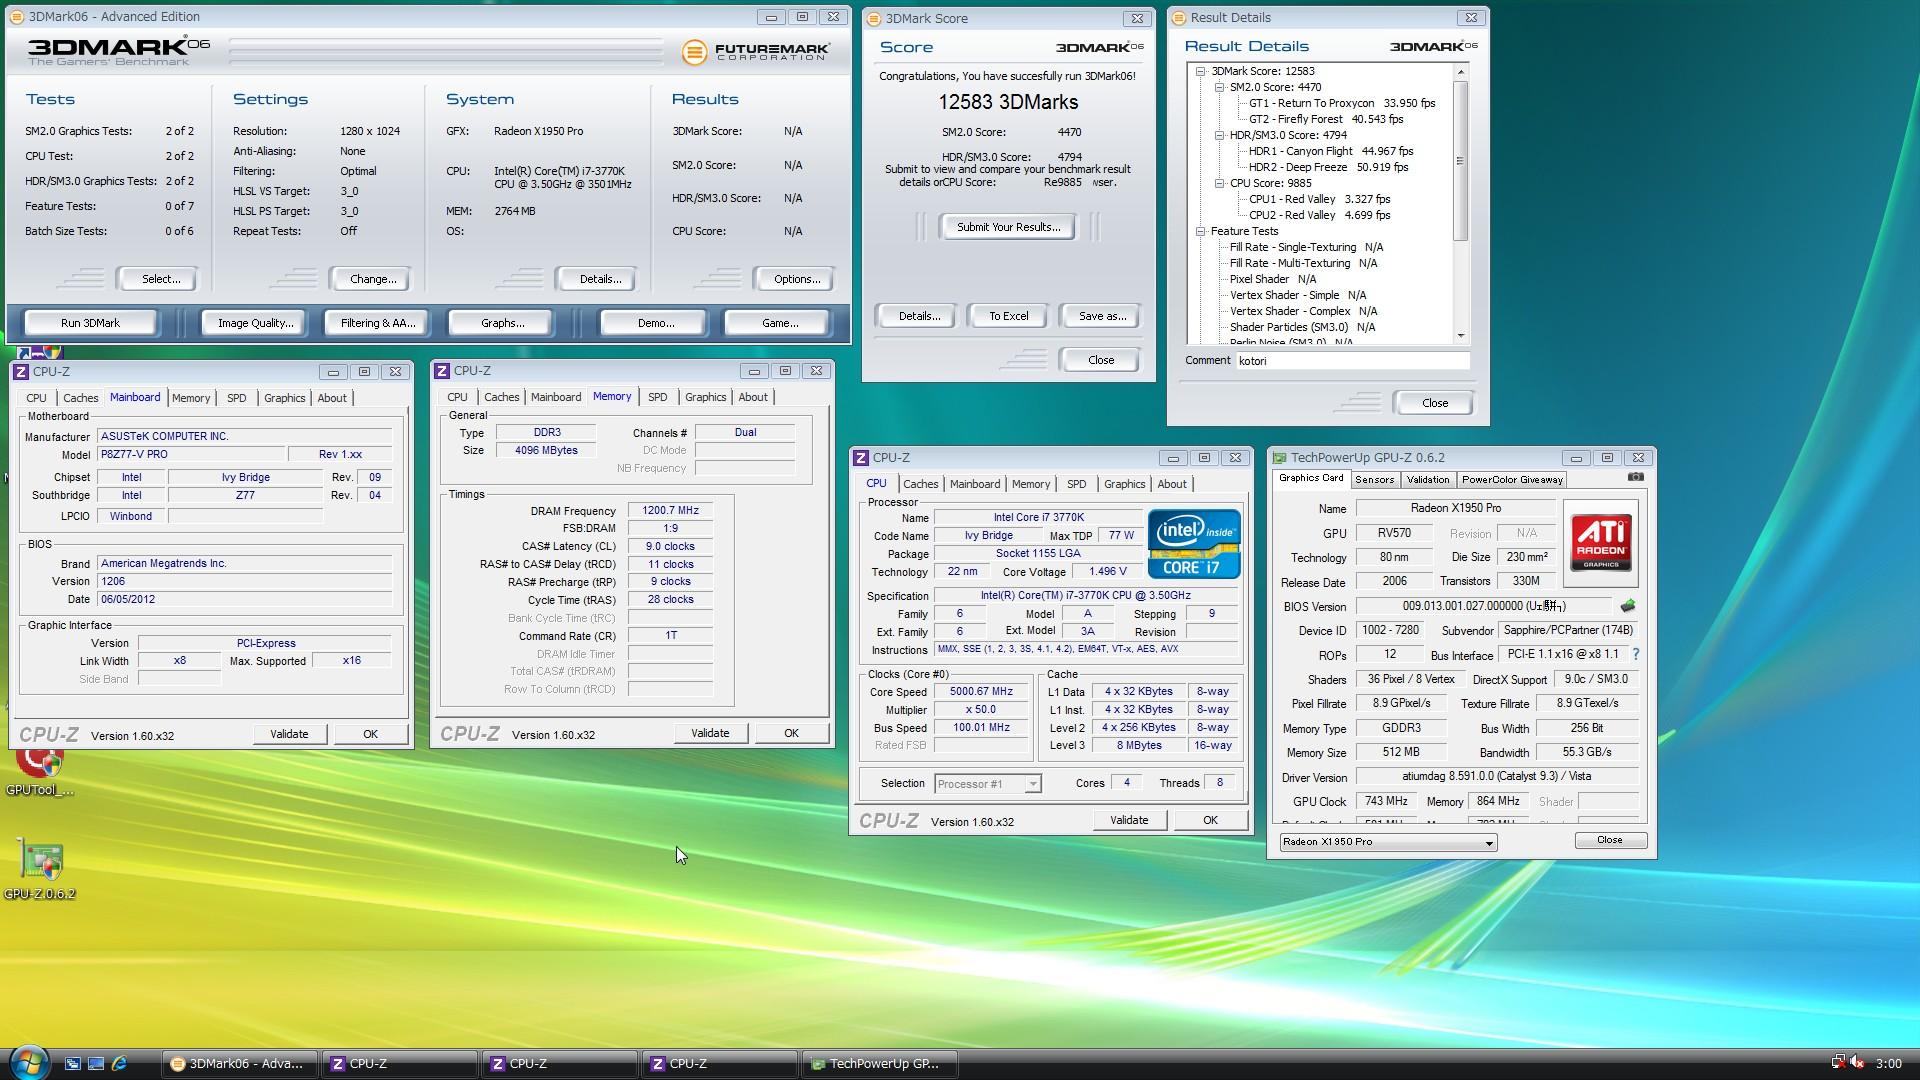Click the Z icon of the CPU-Z Memory window
Viewport: 1920px width, 1080px height.
tap(442, 371)
